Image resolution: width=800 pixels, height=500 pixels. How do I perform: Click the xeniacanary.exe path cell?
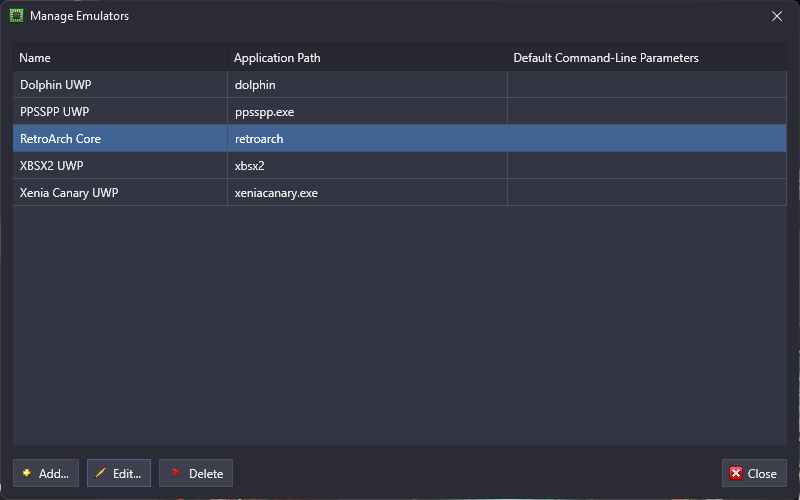pos(367,193)
